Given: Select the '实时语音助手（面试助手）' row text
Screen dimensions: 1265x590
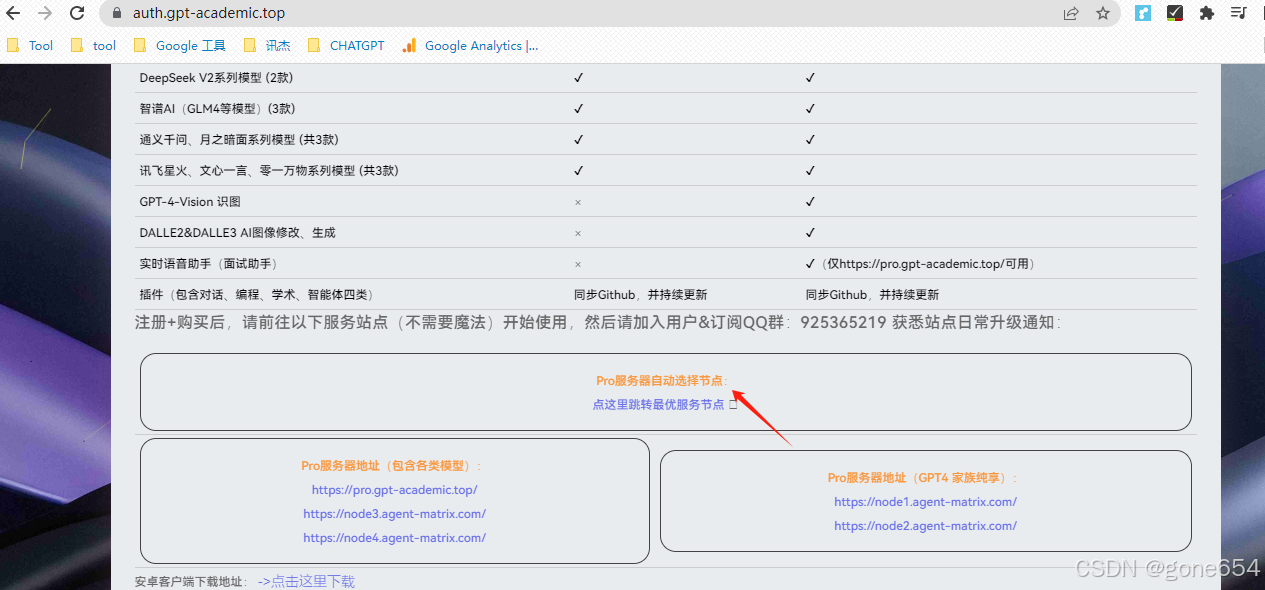Looking at the screenshot, I should [208, 264].
